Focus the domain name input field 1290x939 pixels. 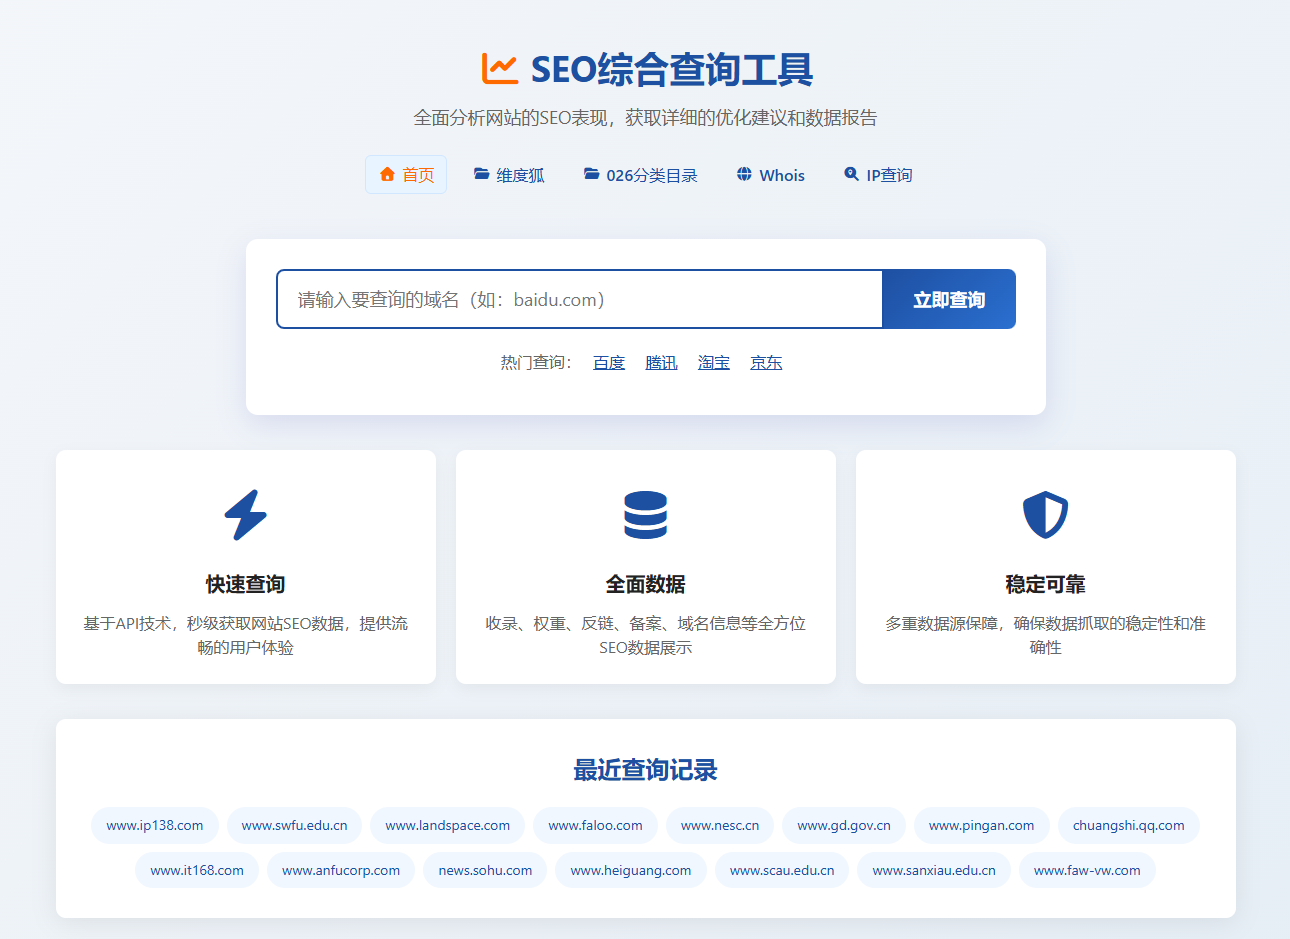click(580, 299)
